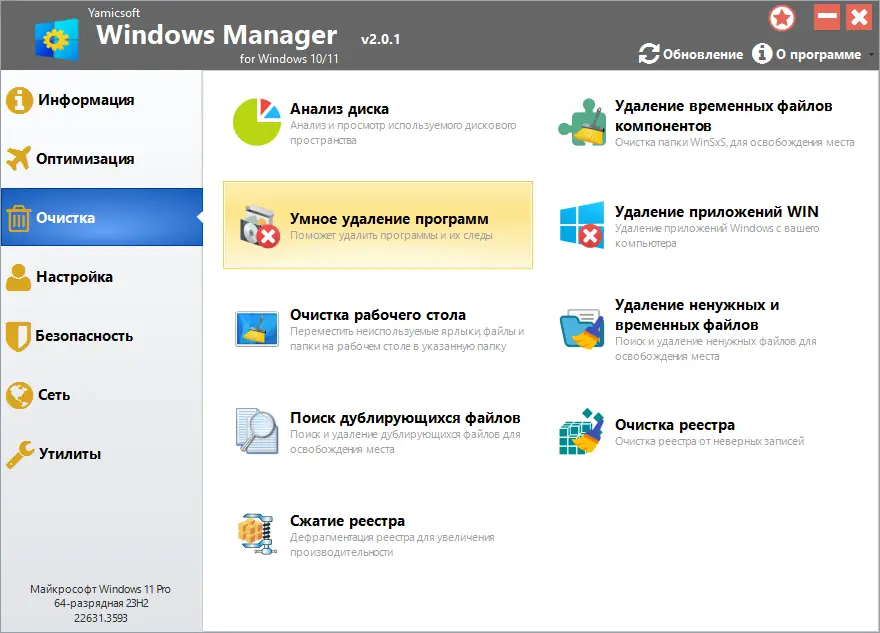Click the duplicate files magnifier icon

tap(257, 431)
